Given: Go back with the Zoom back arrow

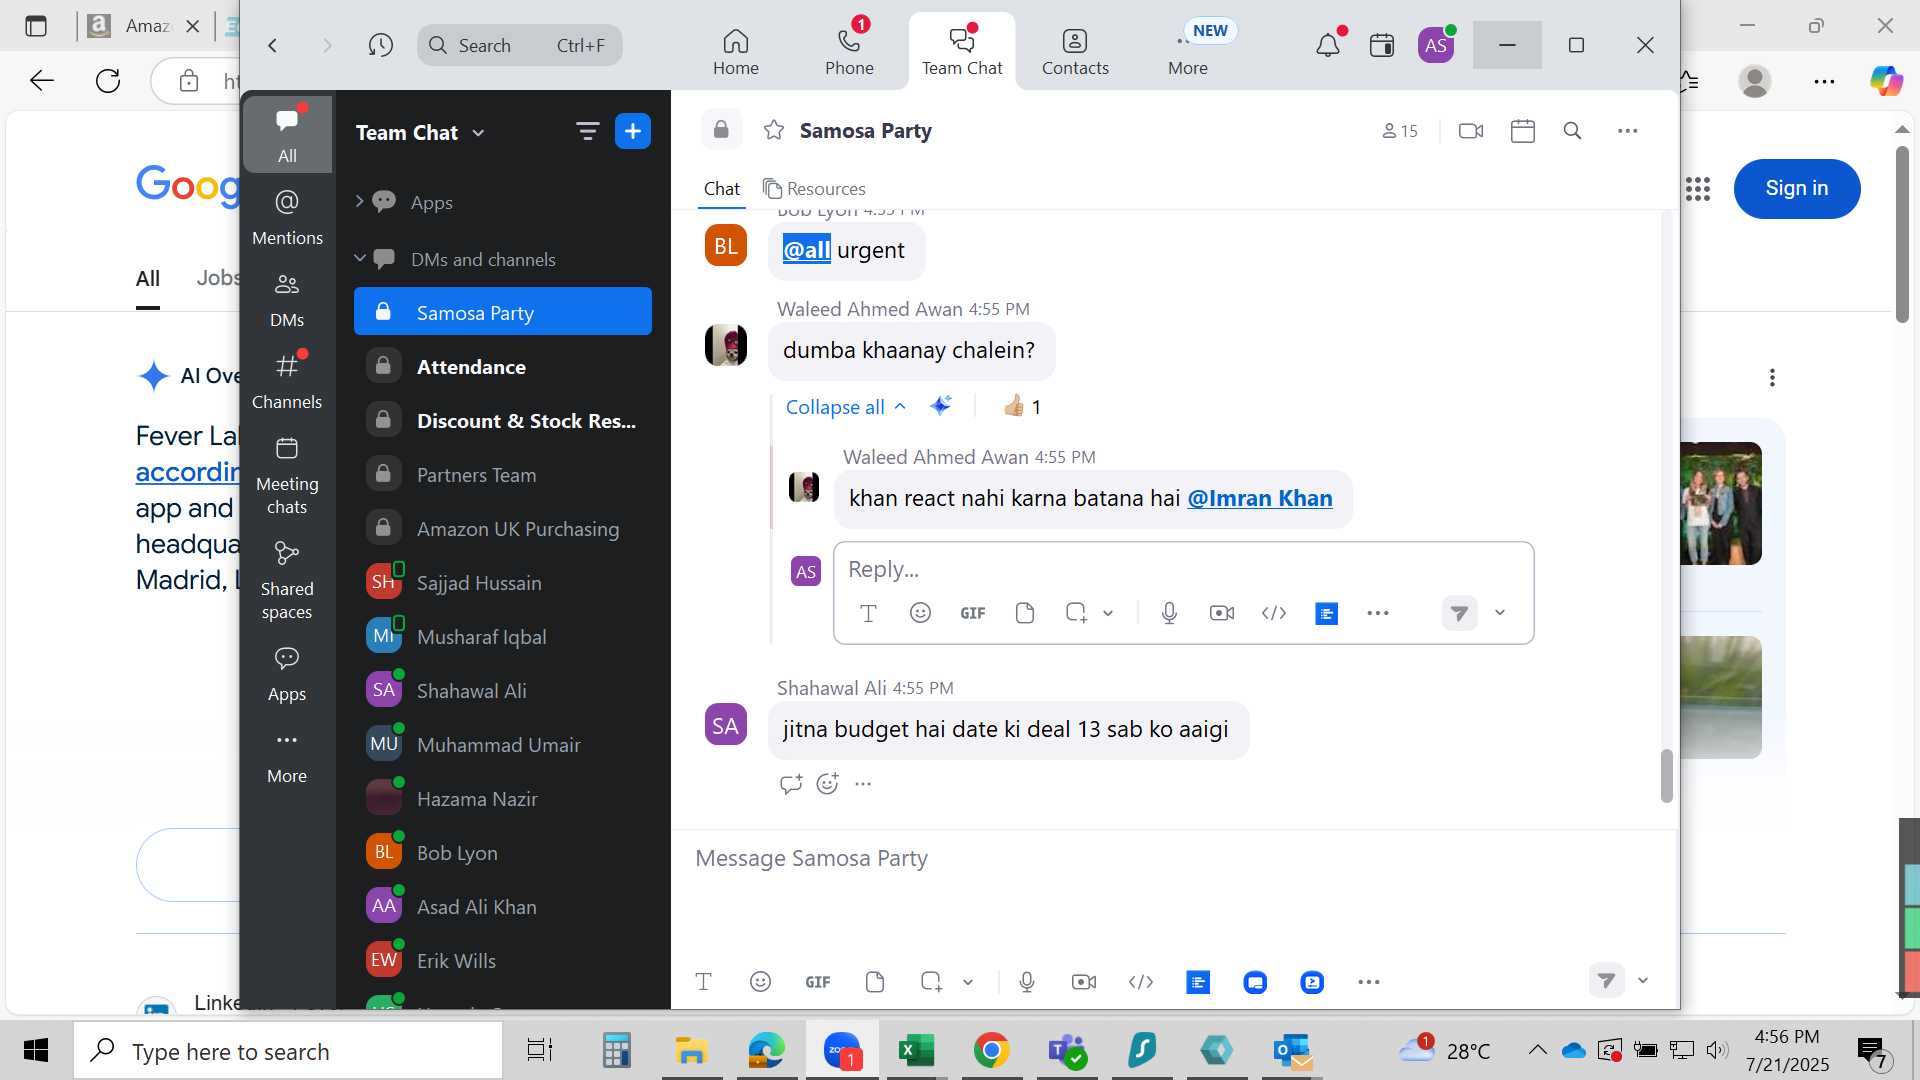Looking at the screenshot, I should 272,45.
